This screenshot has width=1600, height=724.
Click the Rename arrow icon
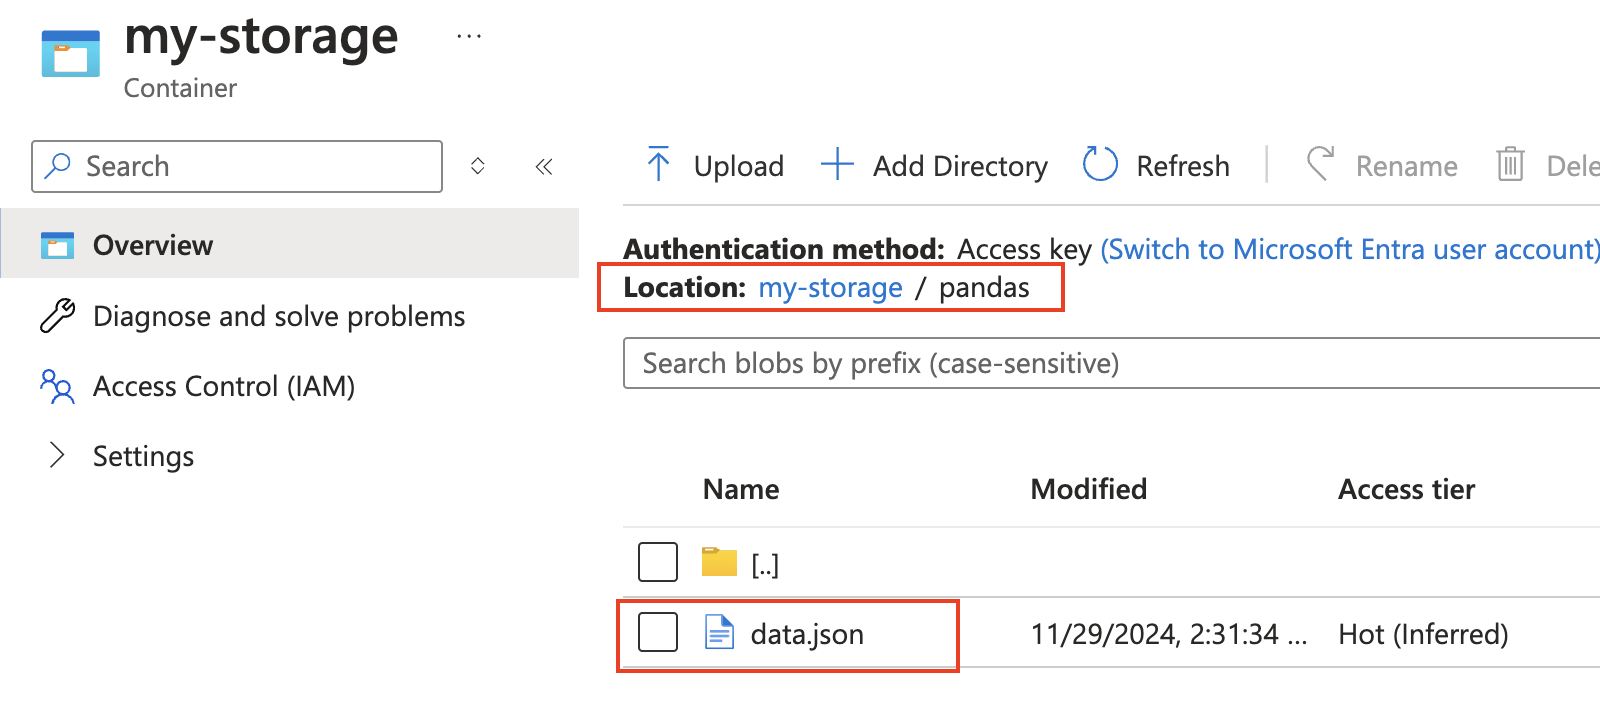[x=1320, y=164]
